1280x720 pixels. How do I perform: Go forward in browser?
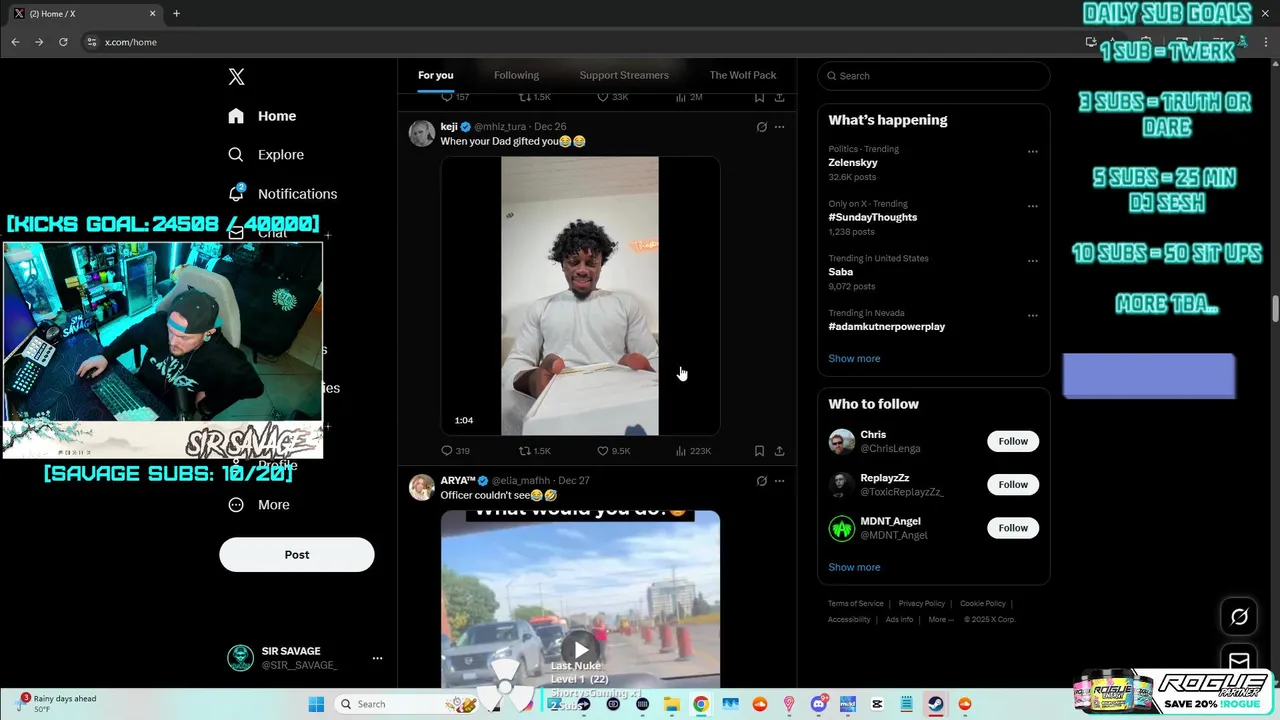(x=39, y=42)
